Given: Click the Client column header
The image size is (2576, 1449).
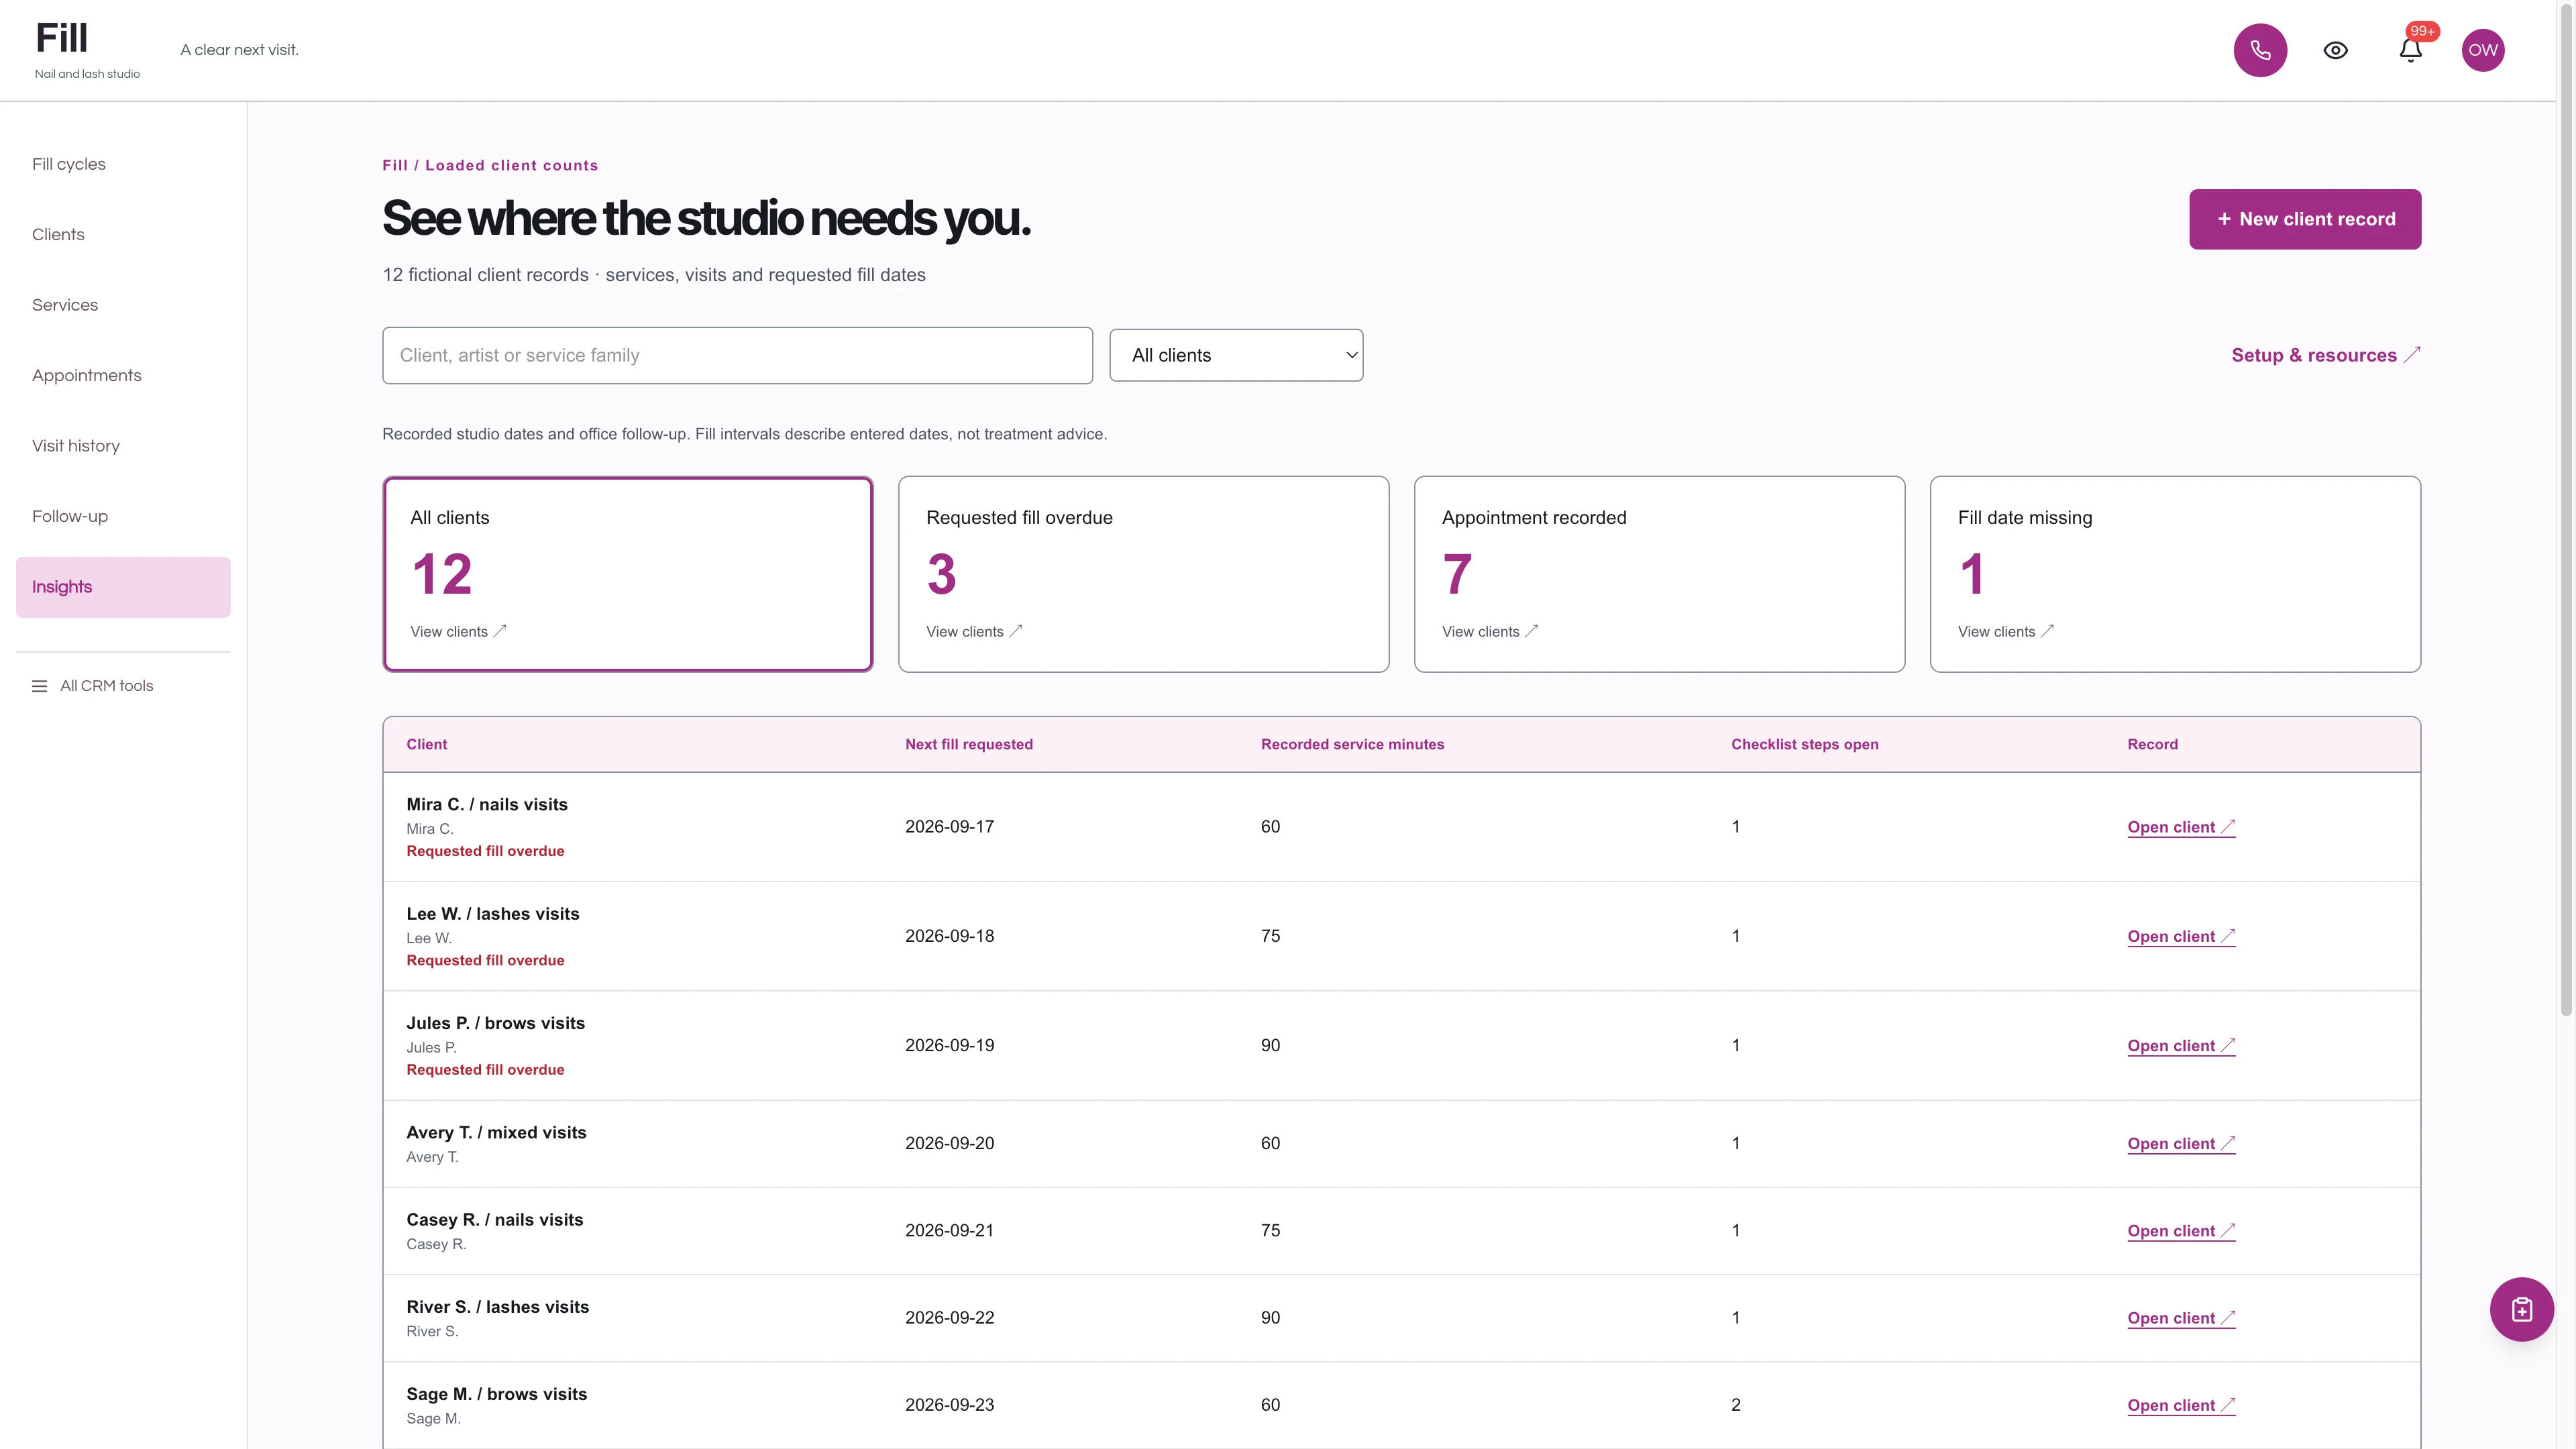Looking at the screenshot, I should coord(426,744).
